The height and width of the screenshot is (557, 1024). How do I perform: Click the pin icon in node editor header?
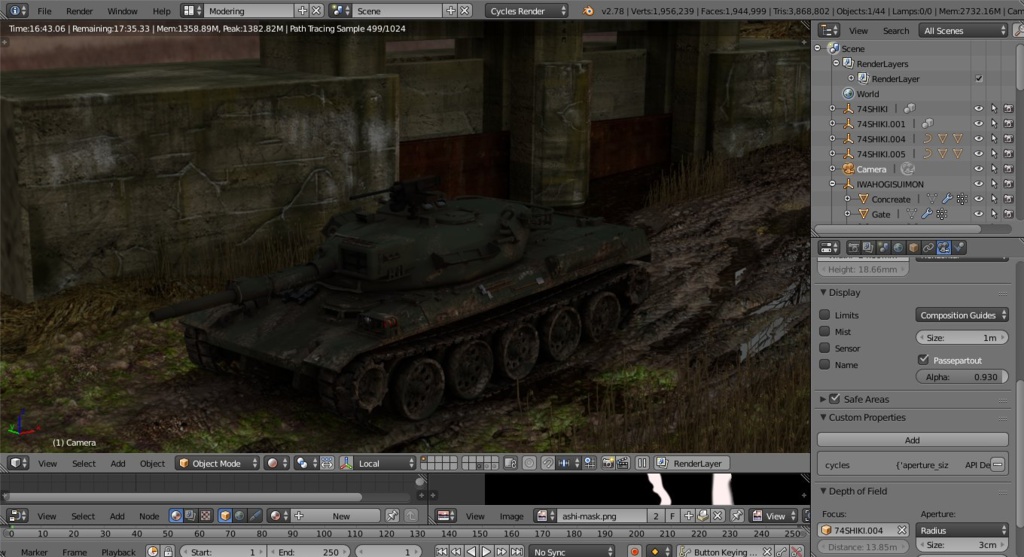pyautogui.click(x=392, y=516)
